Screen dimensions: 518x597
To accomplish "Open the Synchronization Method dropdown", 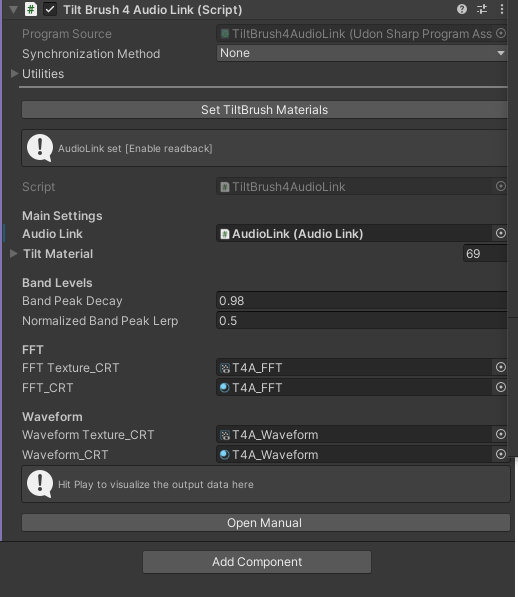I will tap(362, 53).
